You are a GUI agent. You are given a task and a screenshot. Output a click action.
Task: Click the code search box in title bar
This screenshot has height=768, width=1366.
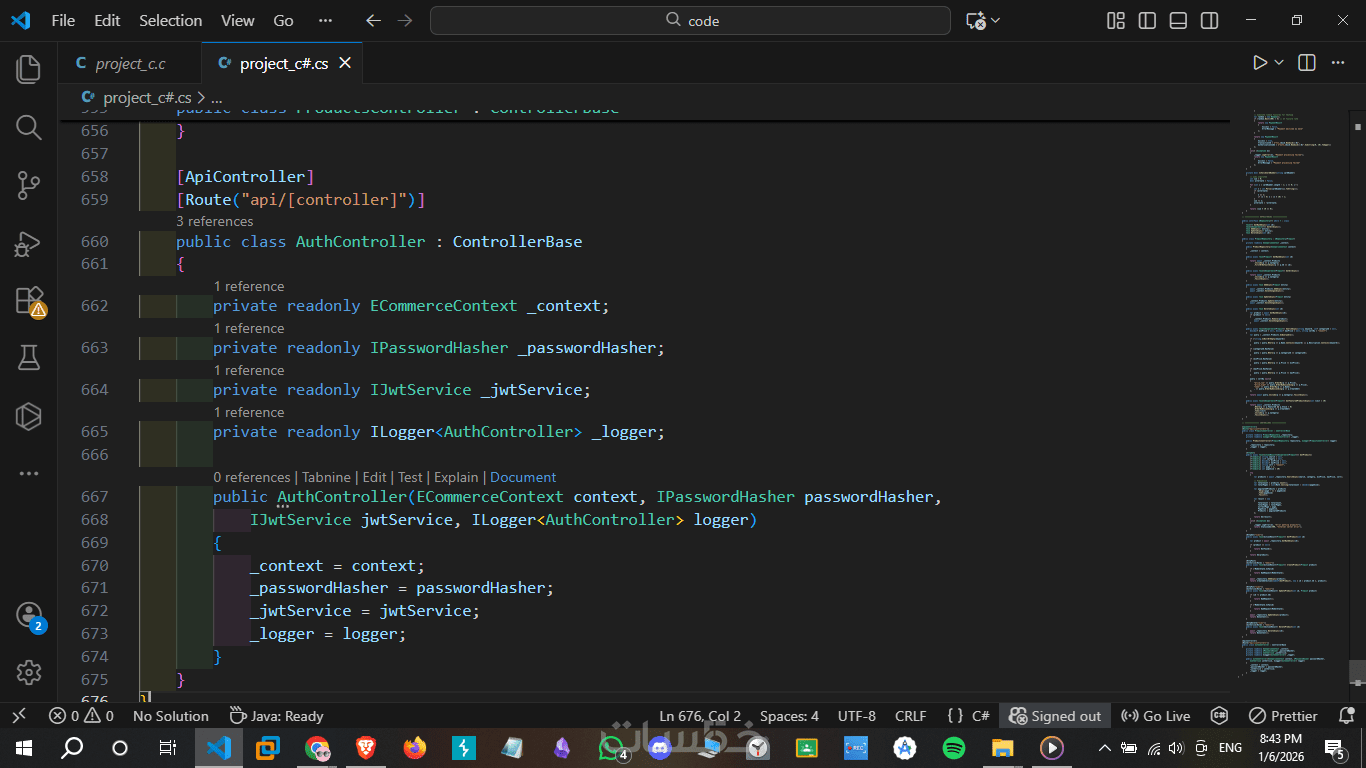pos(690,21)
